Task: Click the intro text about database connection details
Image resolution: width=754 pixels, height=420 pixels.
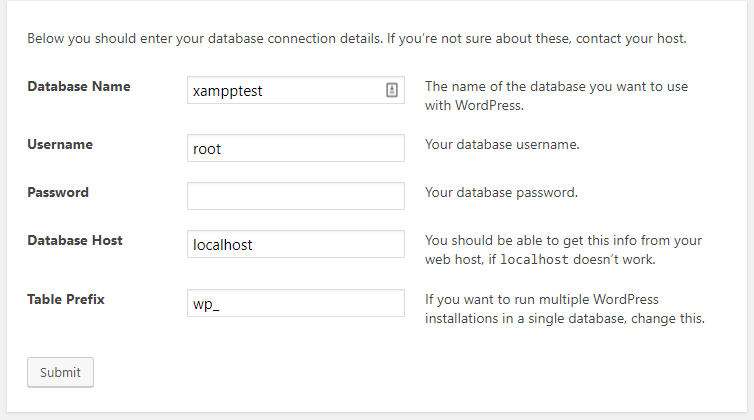Action: 357,38
